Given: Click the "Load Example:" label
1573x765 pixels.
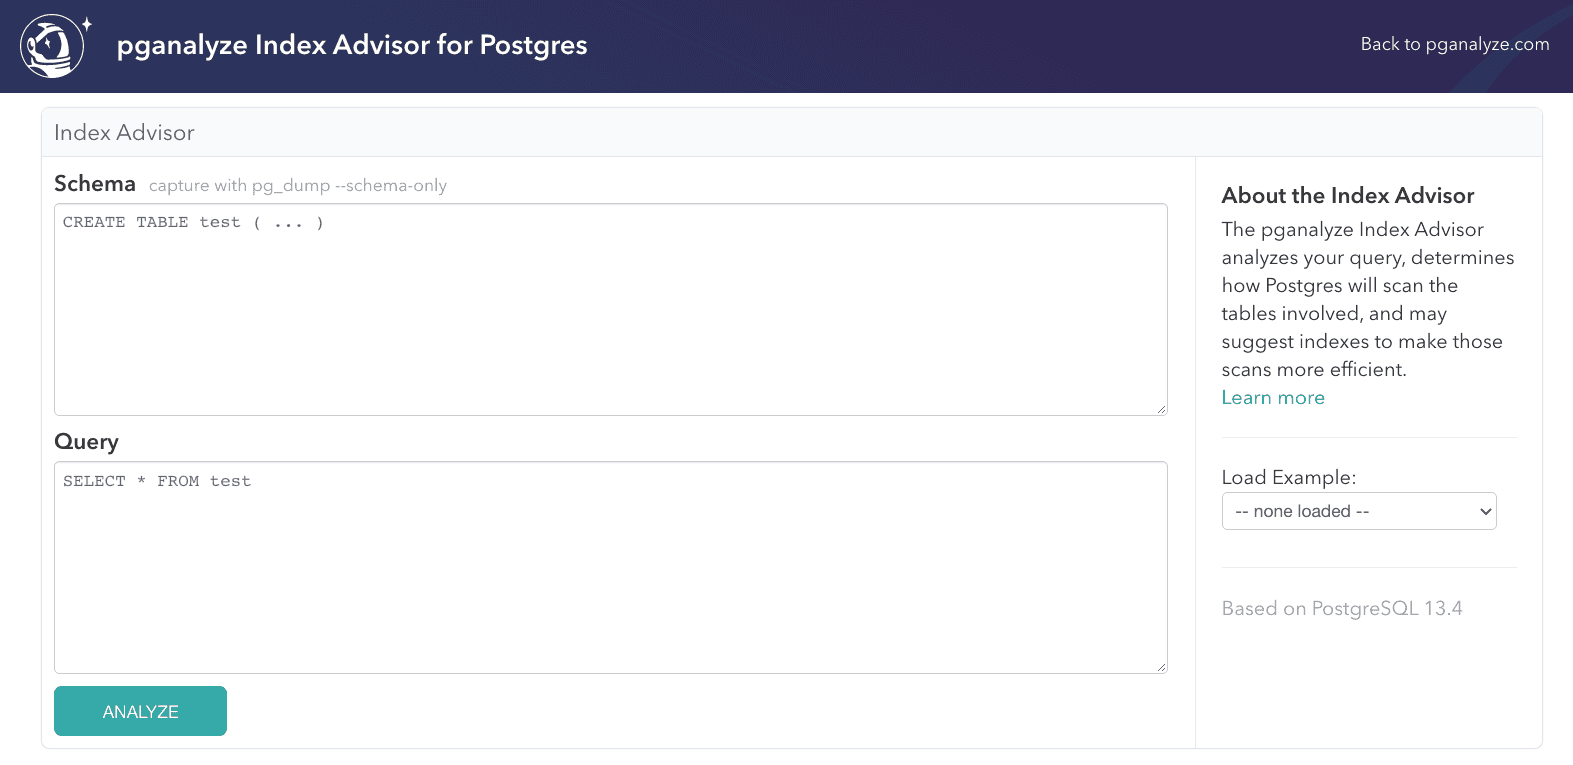Looking at the screenshot, I should click(x=1288, y=477).
